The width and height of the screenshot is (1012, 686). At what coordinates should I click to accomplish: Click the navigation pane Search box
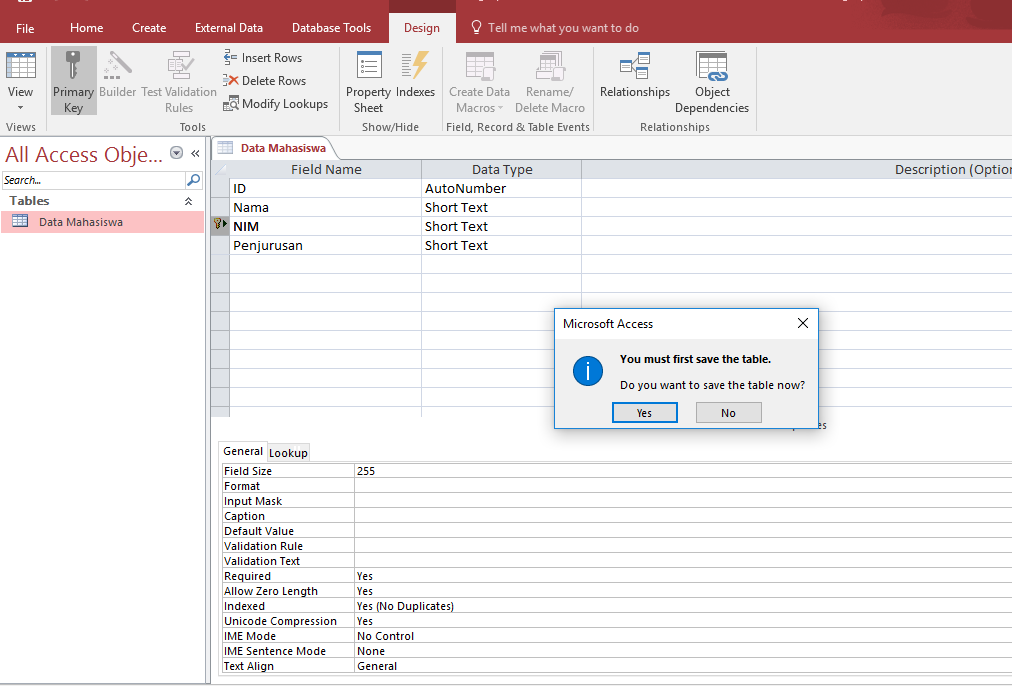pyautogui.click(x=93, y=180)
